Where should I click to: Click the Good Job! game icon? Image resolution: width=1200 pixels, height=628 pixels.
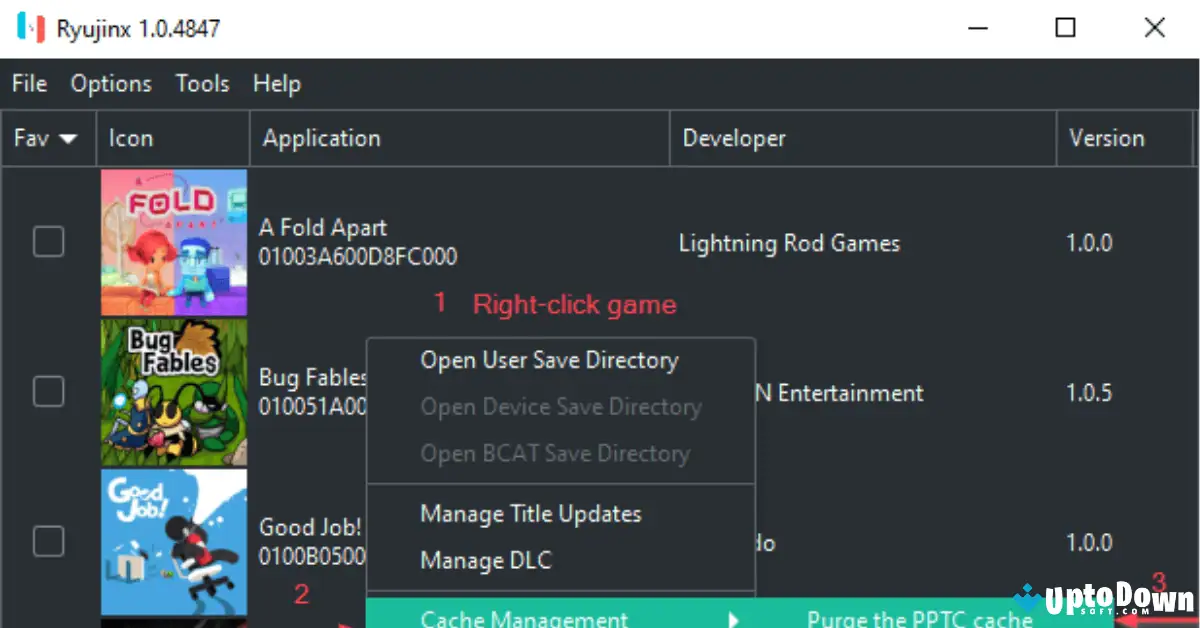(x=173, y=542)
